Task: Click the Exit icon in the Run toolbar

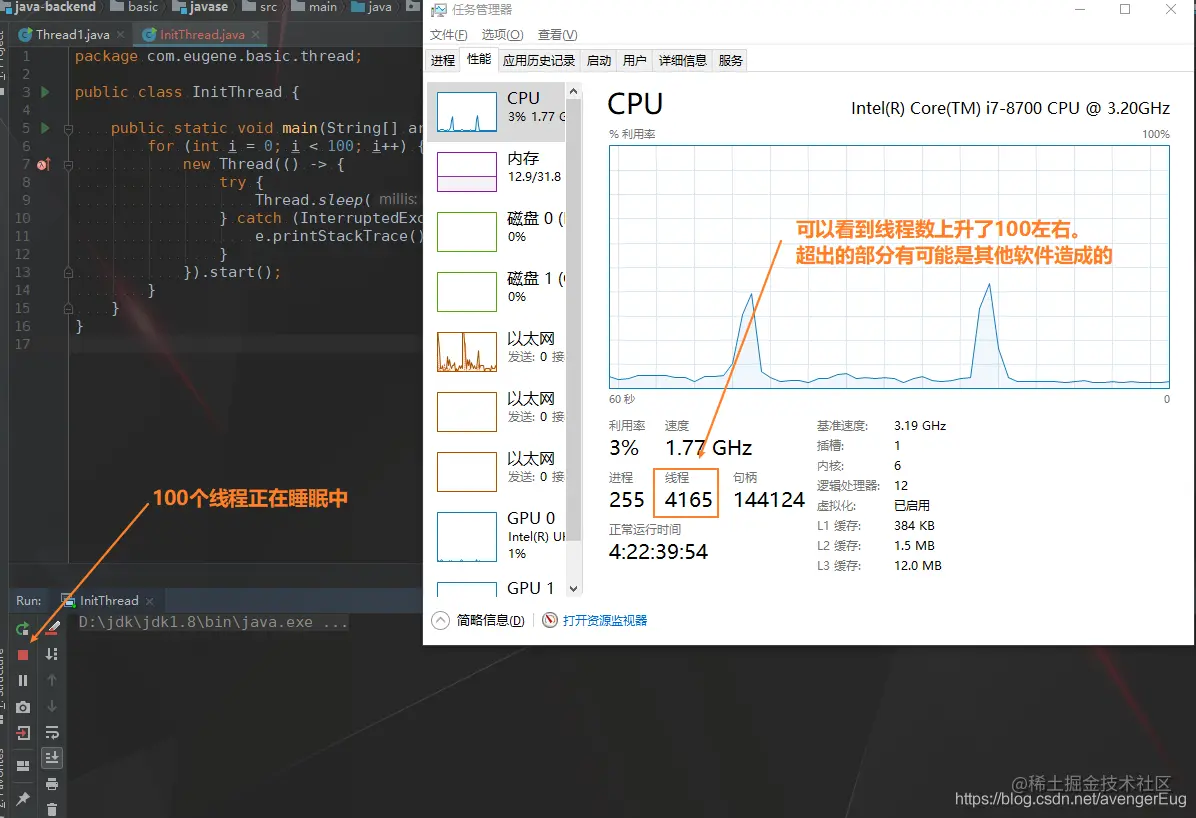Action: [23, 733]
